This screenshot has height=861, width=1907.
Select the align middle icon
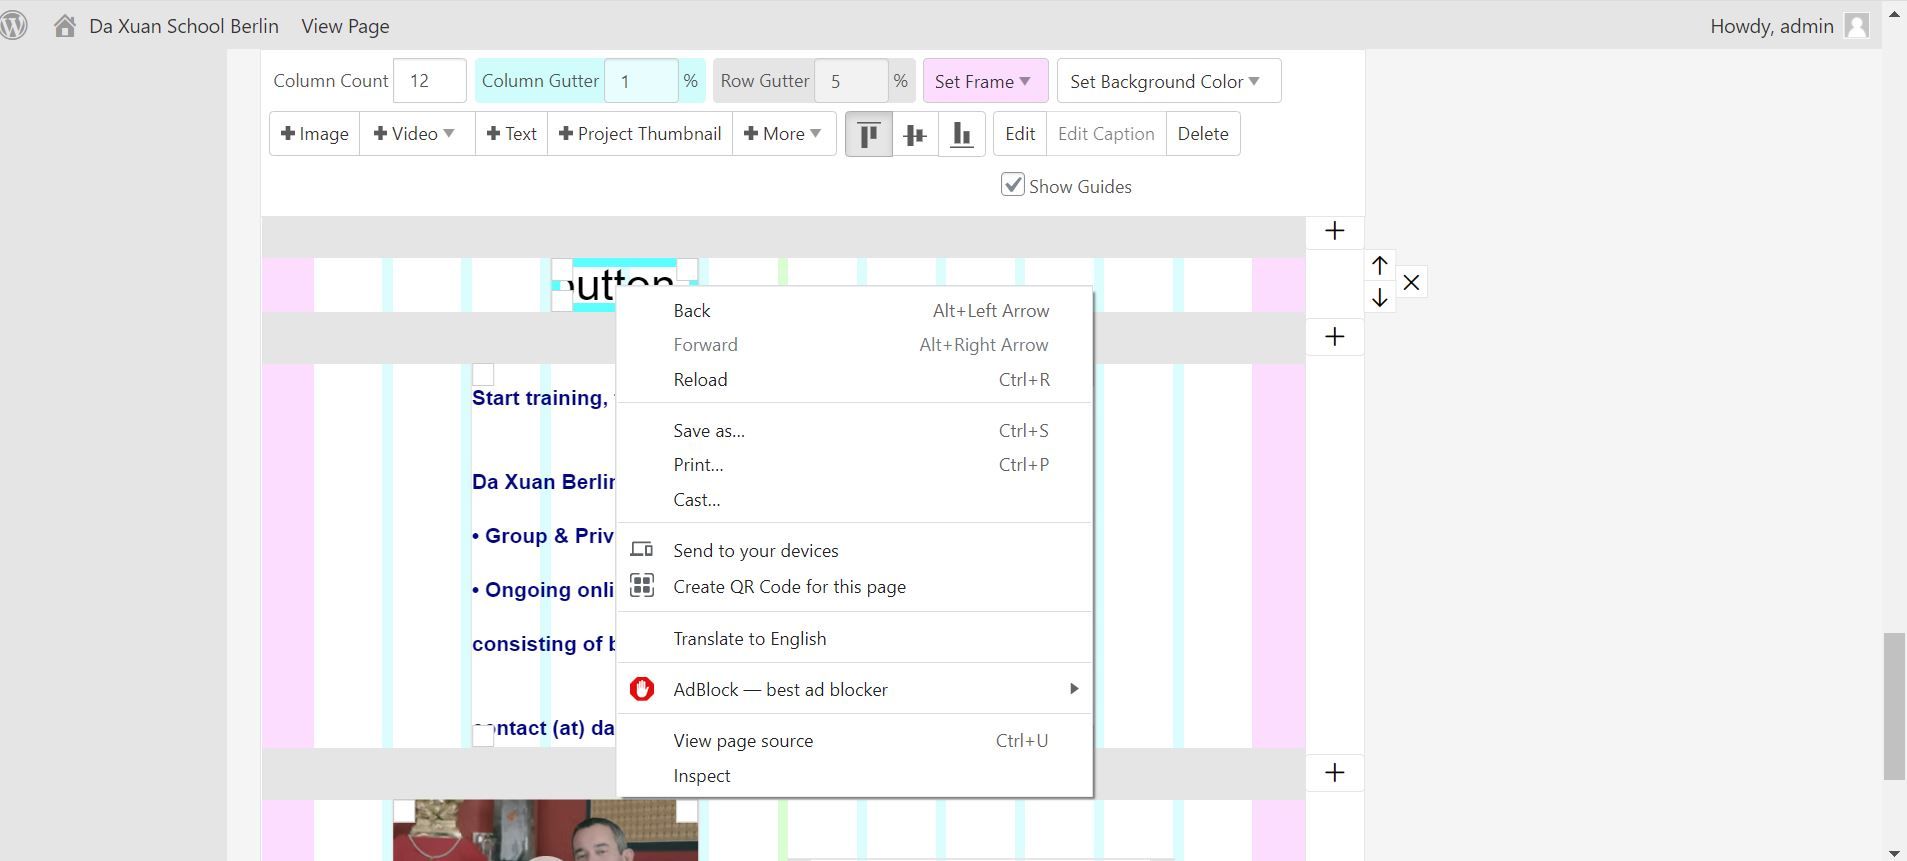(914, 134)
